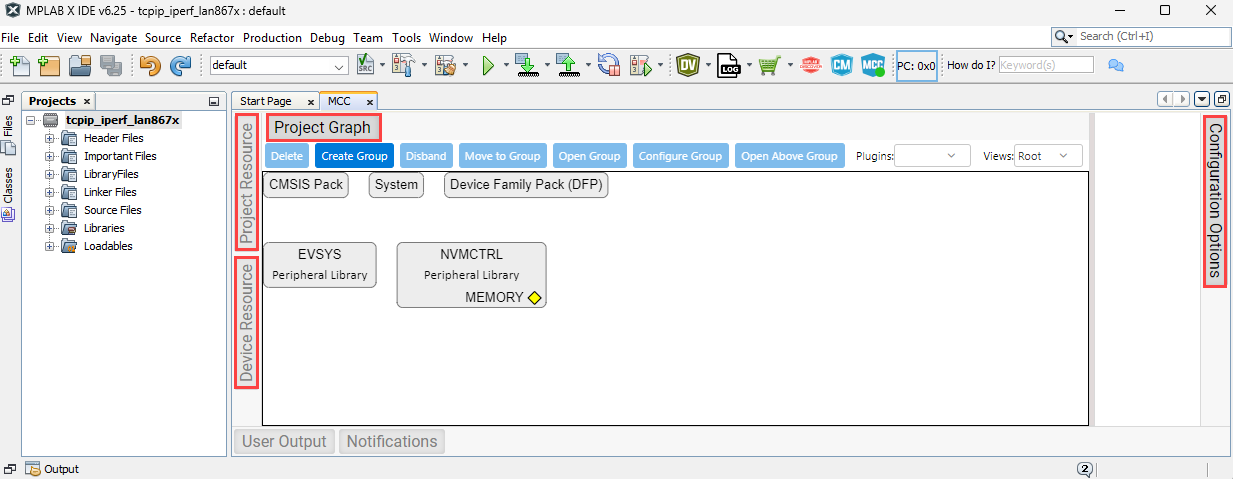Click the Create Group button
1233x479 pixels.
coord(354,156)
